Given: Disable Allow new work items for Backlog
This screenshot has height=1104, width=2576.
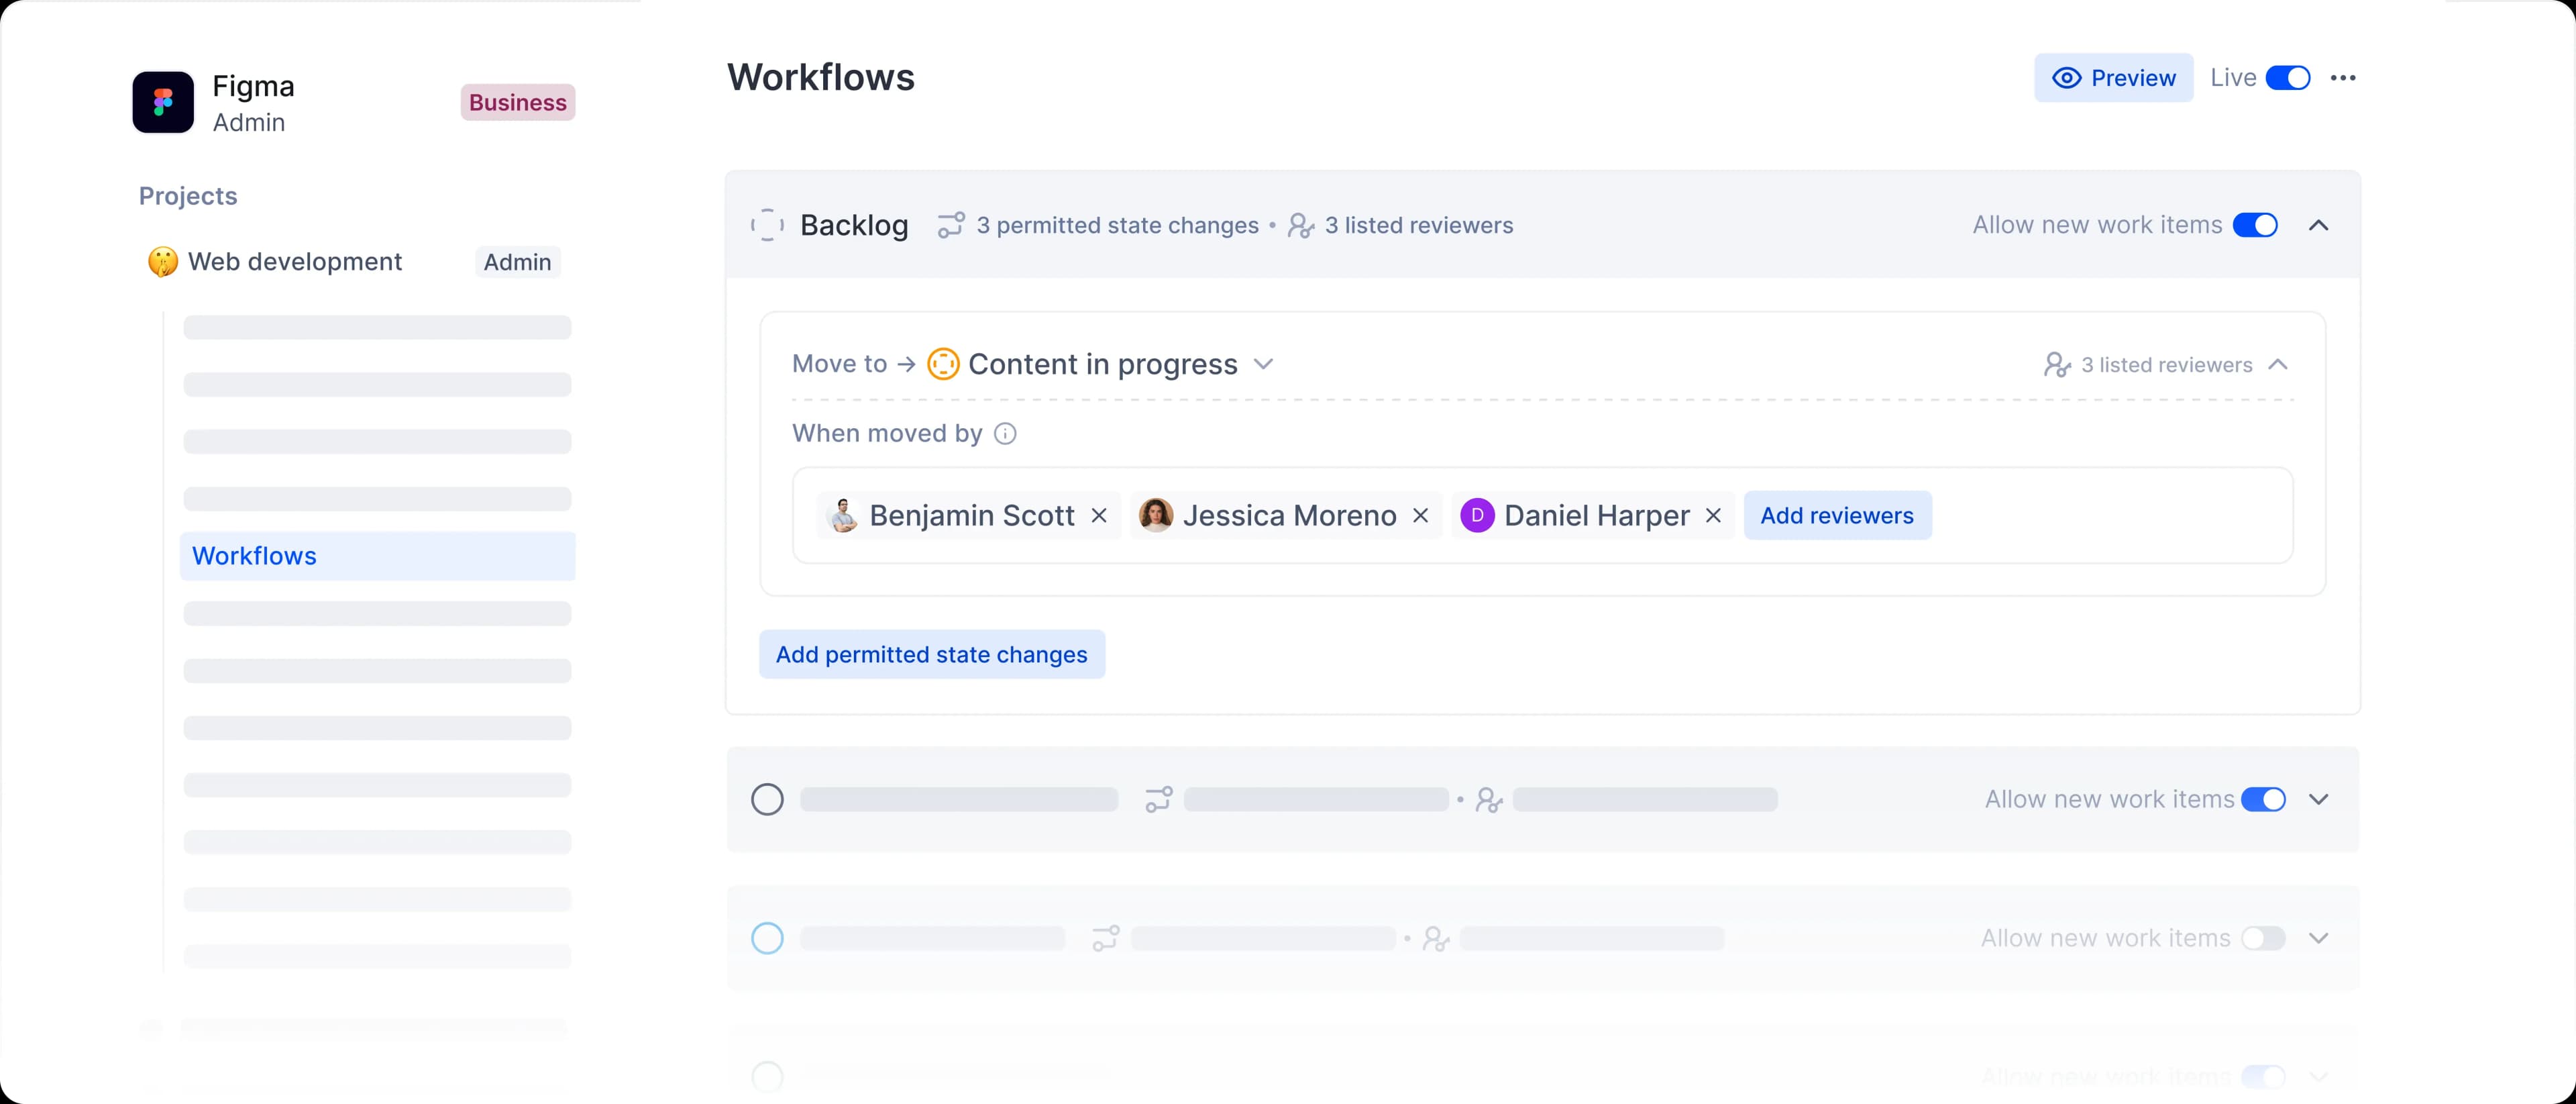Looking at the screenshot, I should click(2255, 225).
